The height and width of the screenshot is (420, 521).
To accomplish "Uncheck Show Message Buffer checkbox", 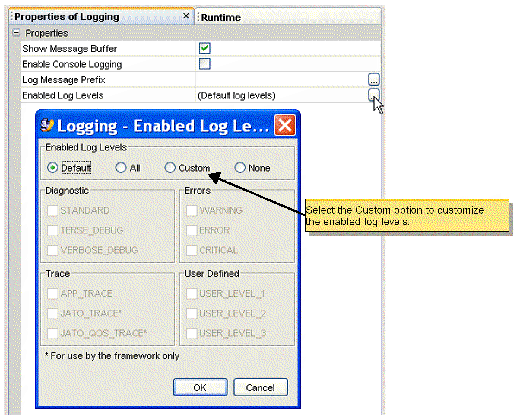I will pyautogui.click(x=204, y=48).
